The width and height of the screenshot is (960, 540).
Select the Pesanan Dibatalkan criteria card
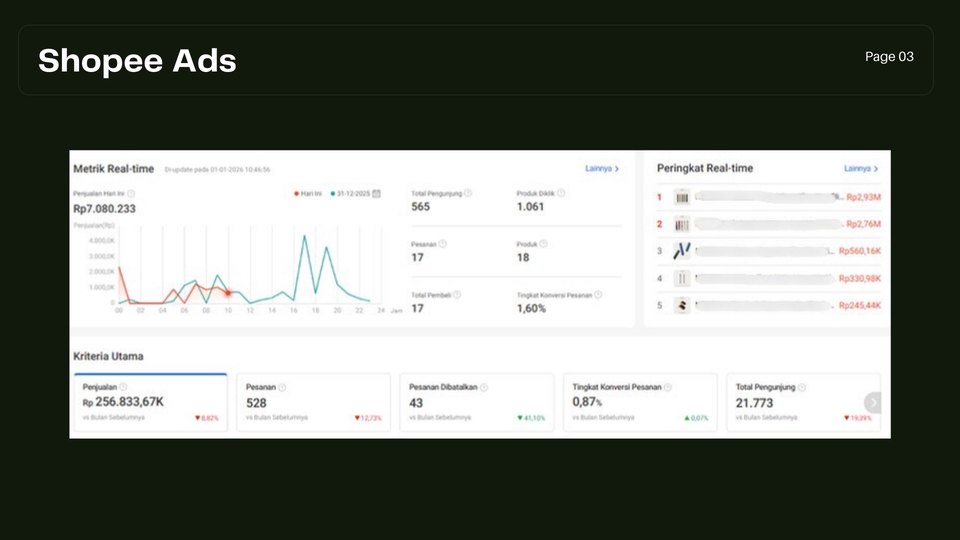(x=477, y=402)
